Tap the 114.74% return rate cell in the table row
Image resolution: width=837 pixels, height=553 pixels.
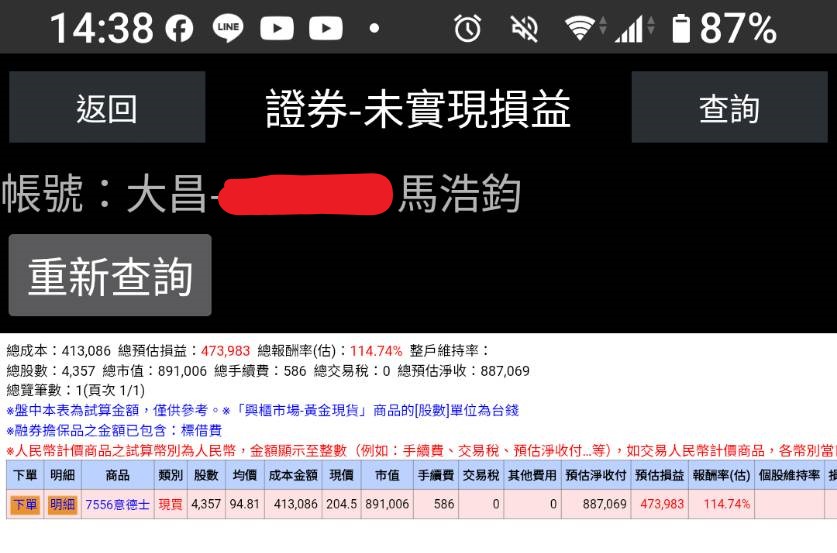pos(721,504)
